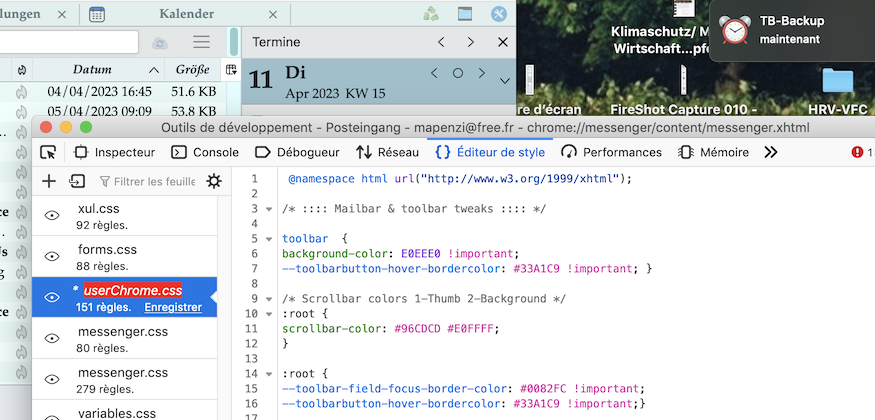Open the column picker icon
The width and height of the screenshot is (875, 420).
pos(231,70)
